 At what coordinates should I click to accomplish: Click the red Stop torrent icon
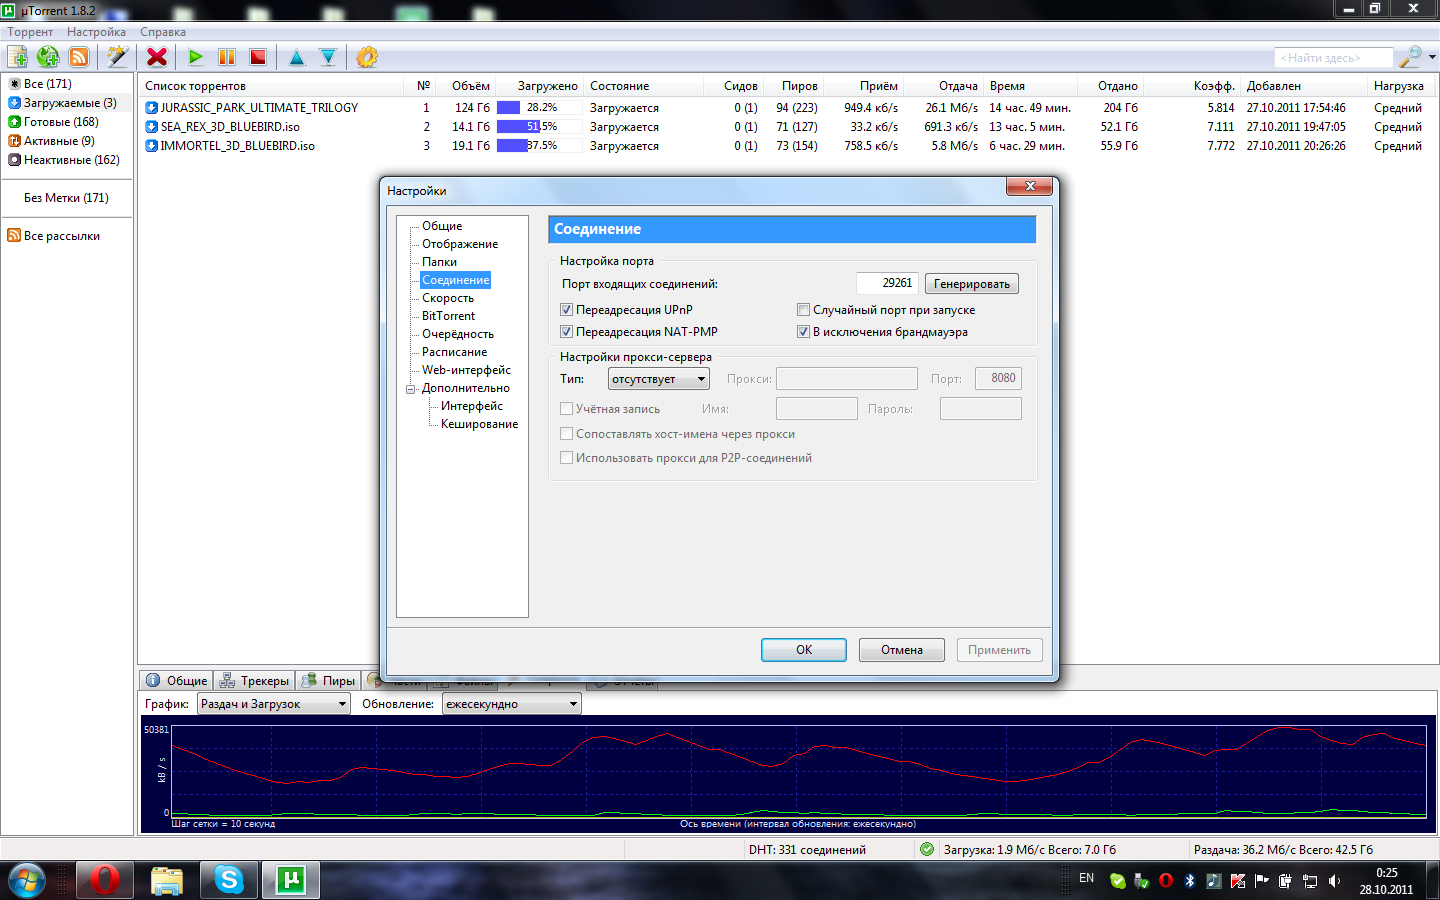coord(258,57)
